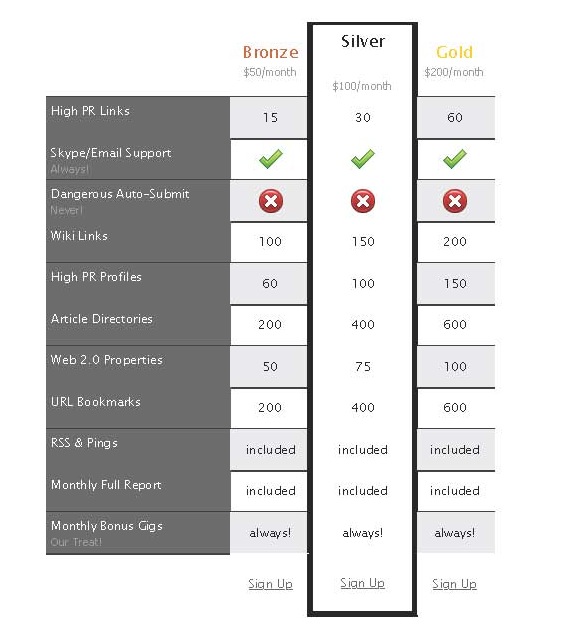This screenshot has height=640, width=588.
Task: Click the Dangerous Auto-Submit row label
Action: pyautogui.click(x=120, y=194)
